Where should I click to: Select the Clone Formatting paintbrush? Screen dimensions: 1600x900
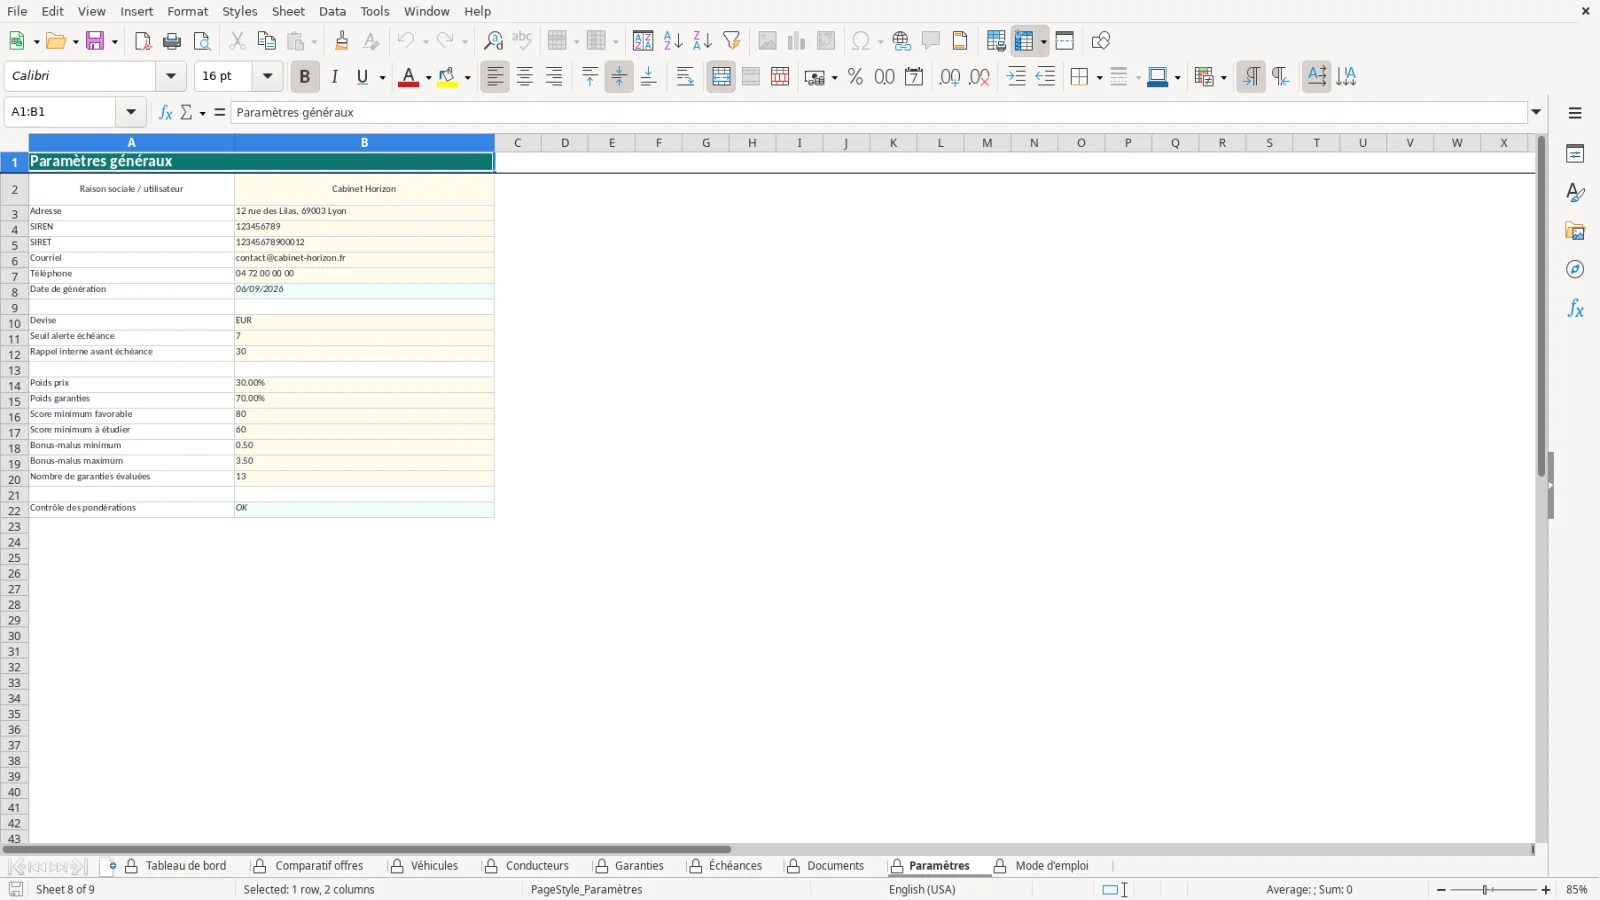coord(341,41)
